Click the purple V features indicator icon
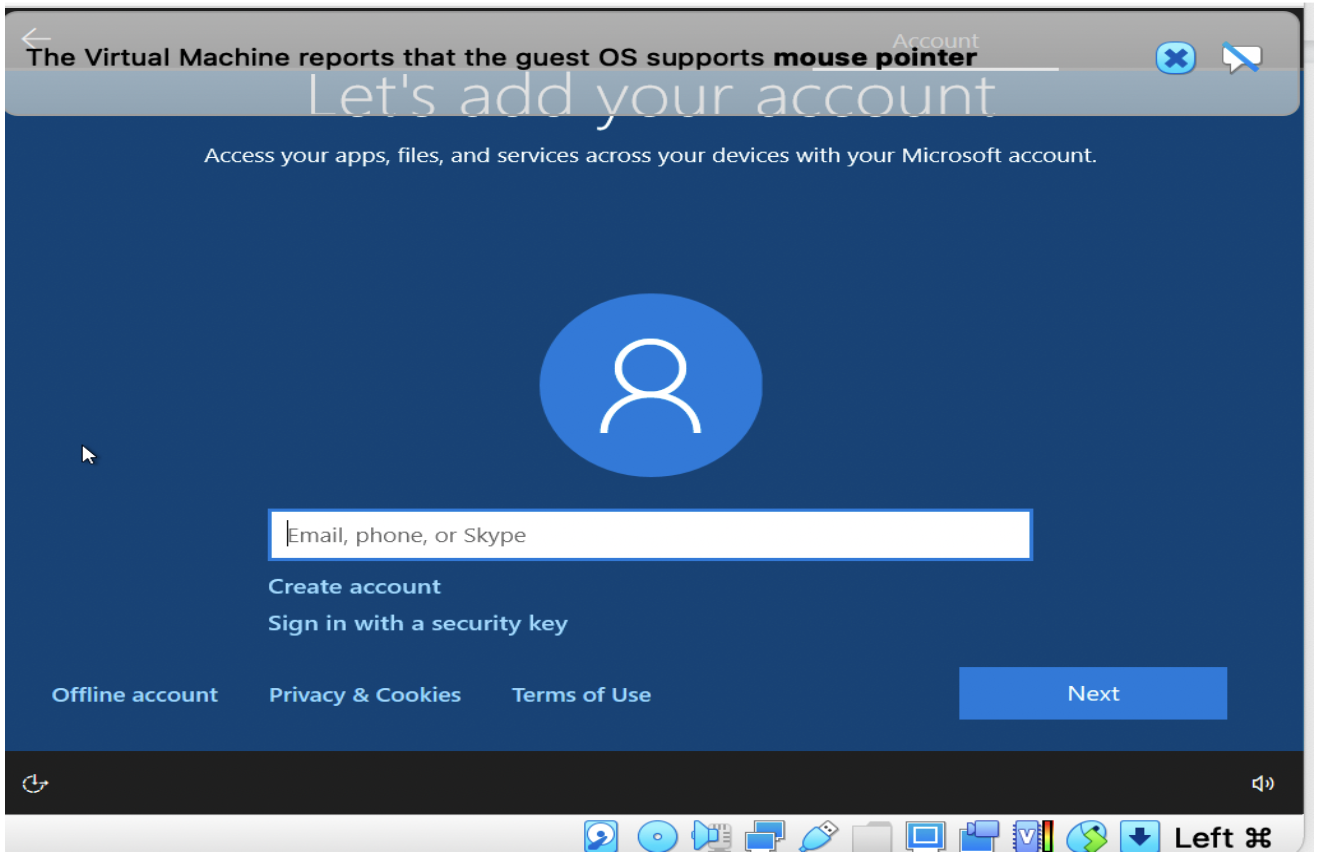Viewport: 1318px width, 856px height. click(1031, 836)
